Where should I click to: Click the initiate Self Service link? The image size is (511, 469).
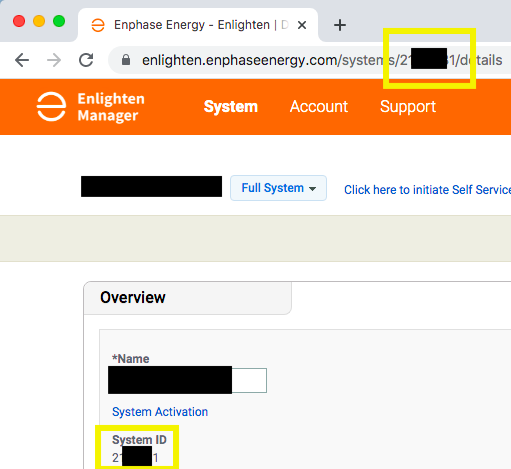pos(427,190)
